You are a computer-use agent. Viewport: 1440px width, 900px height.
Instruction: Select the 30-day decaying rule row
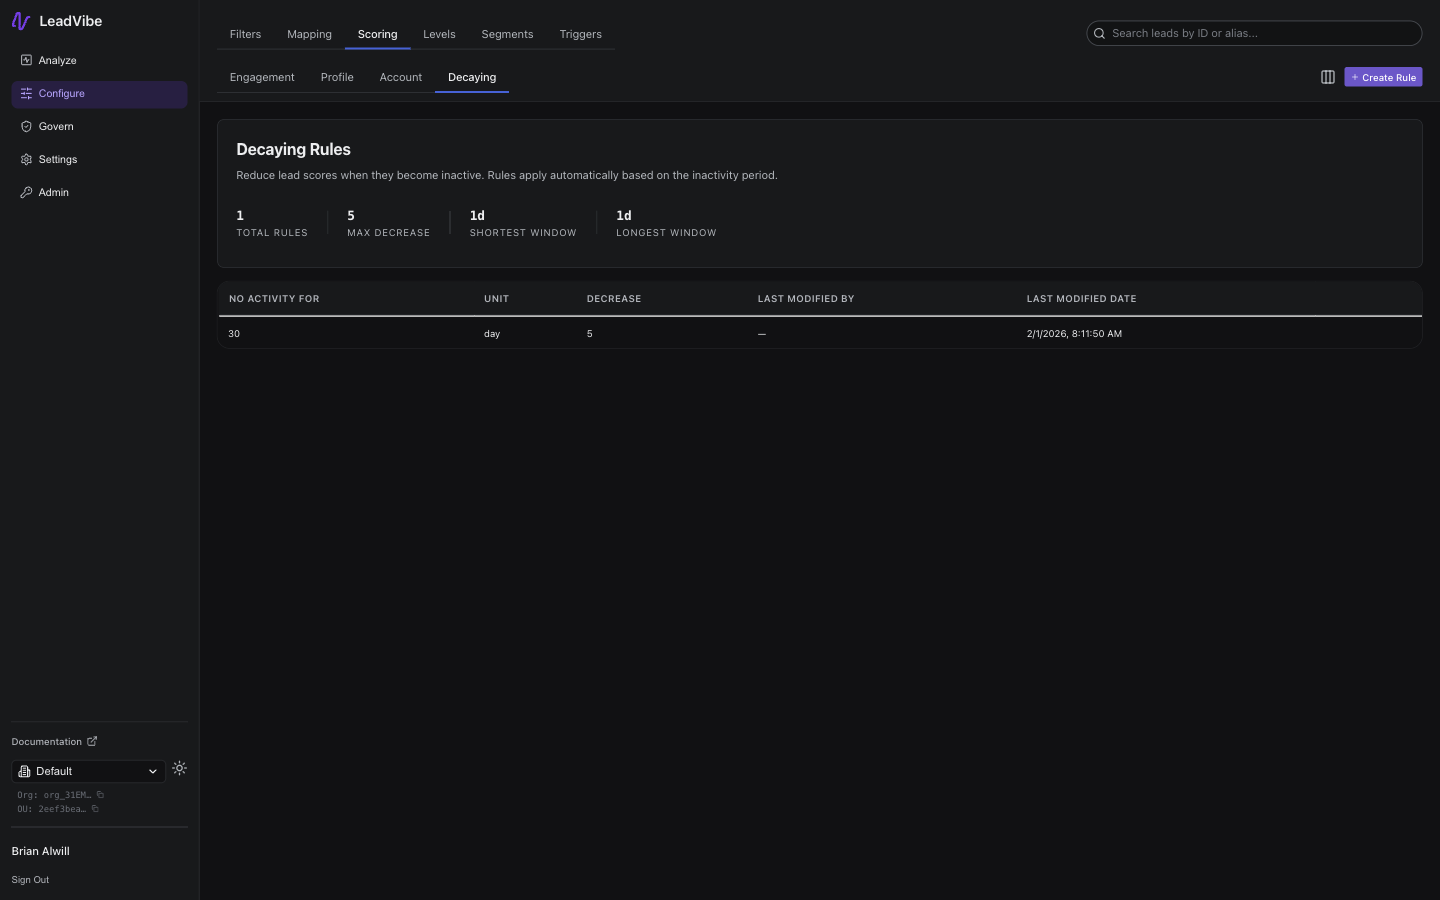coord(700,333)
